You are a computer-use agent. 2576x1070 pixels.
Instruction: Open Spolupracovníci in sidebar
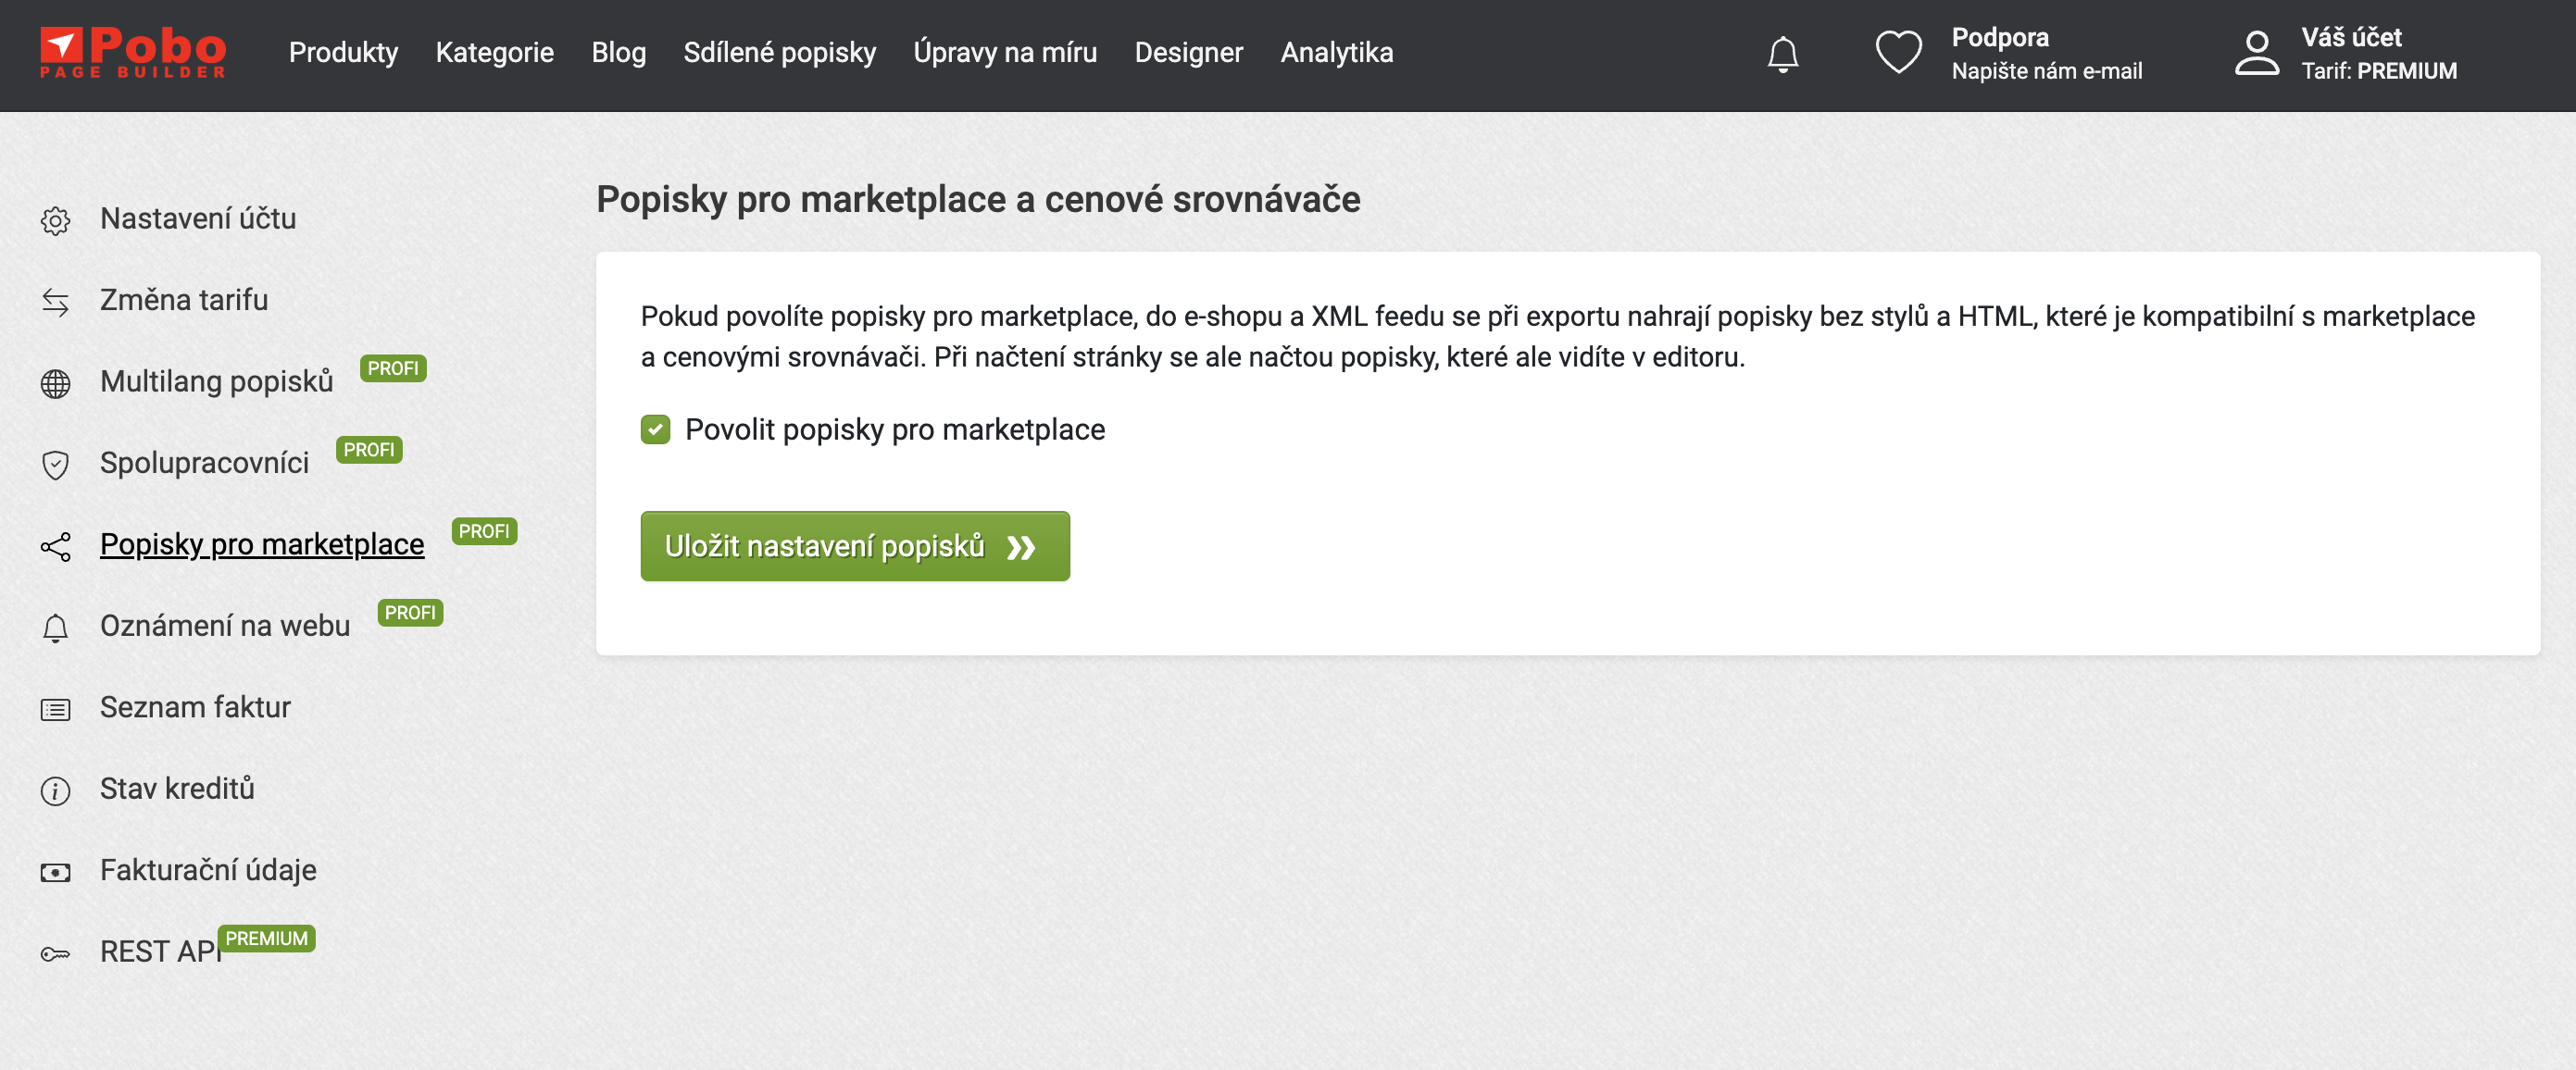(x=205, y=463)
